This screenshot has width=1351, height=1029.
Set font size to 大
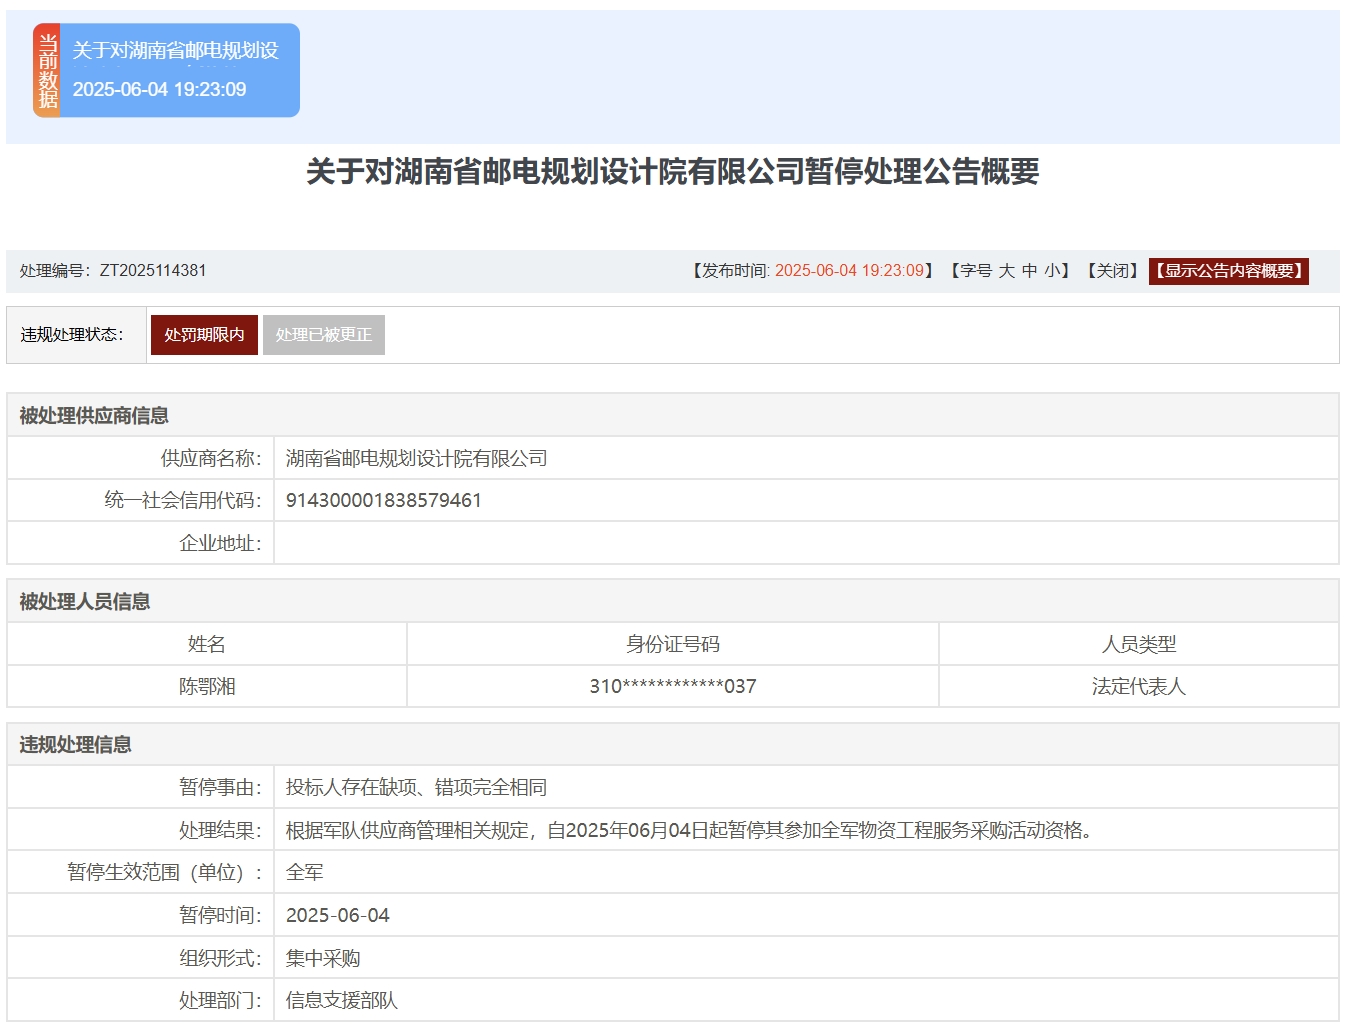(1006, 271)
